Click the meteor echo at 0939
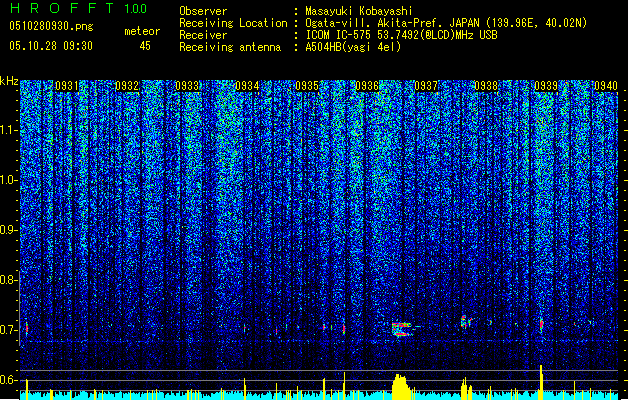629x400 pixels. [x=541, y=325]
